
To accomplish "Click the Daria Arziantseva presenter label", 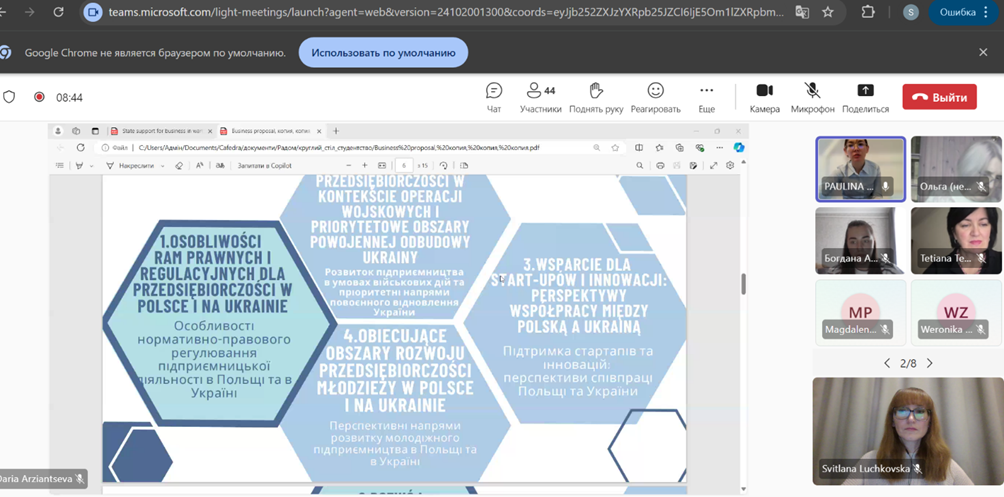I will coord(42,478).
